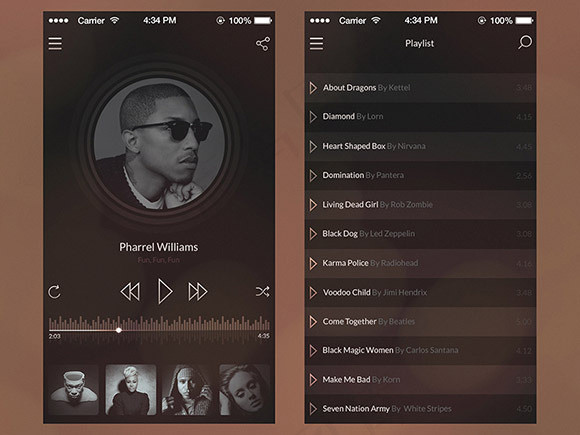Click the progress knob on waveform slider

point(118,330)
